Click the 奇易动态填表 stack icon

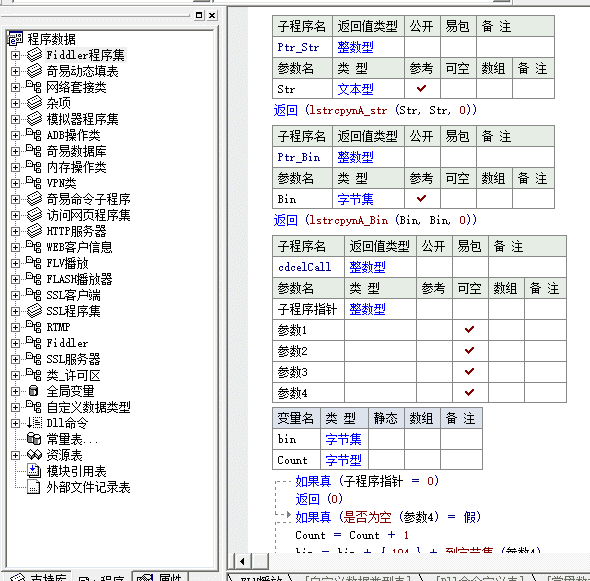(x=34, y=71)
